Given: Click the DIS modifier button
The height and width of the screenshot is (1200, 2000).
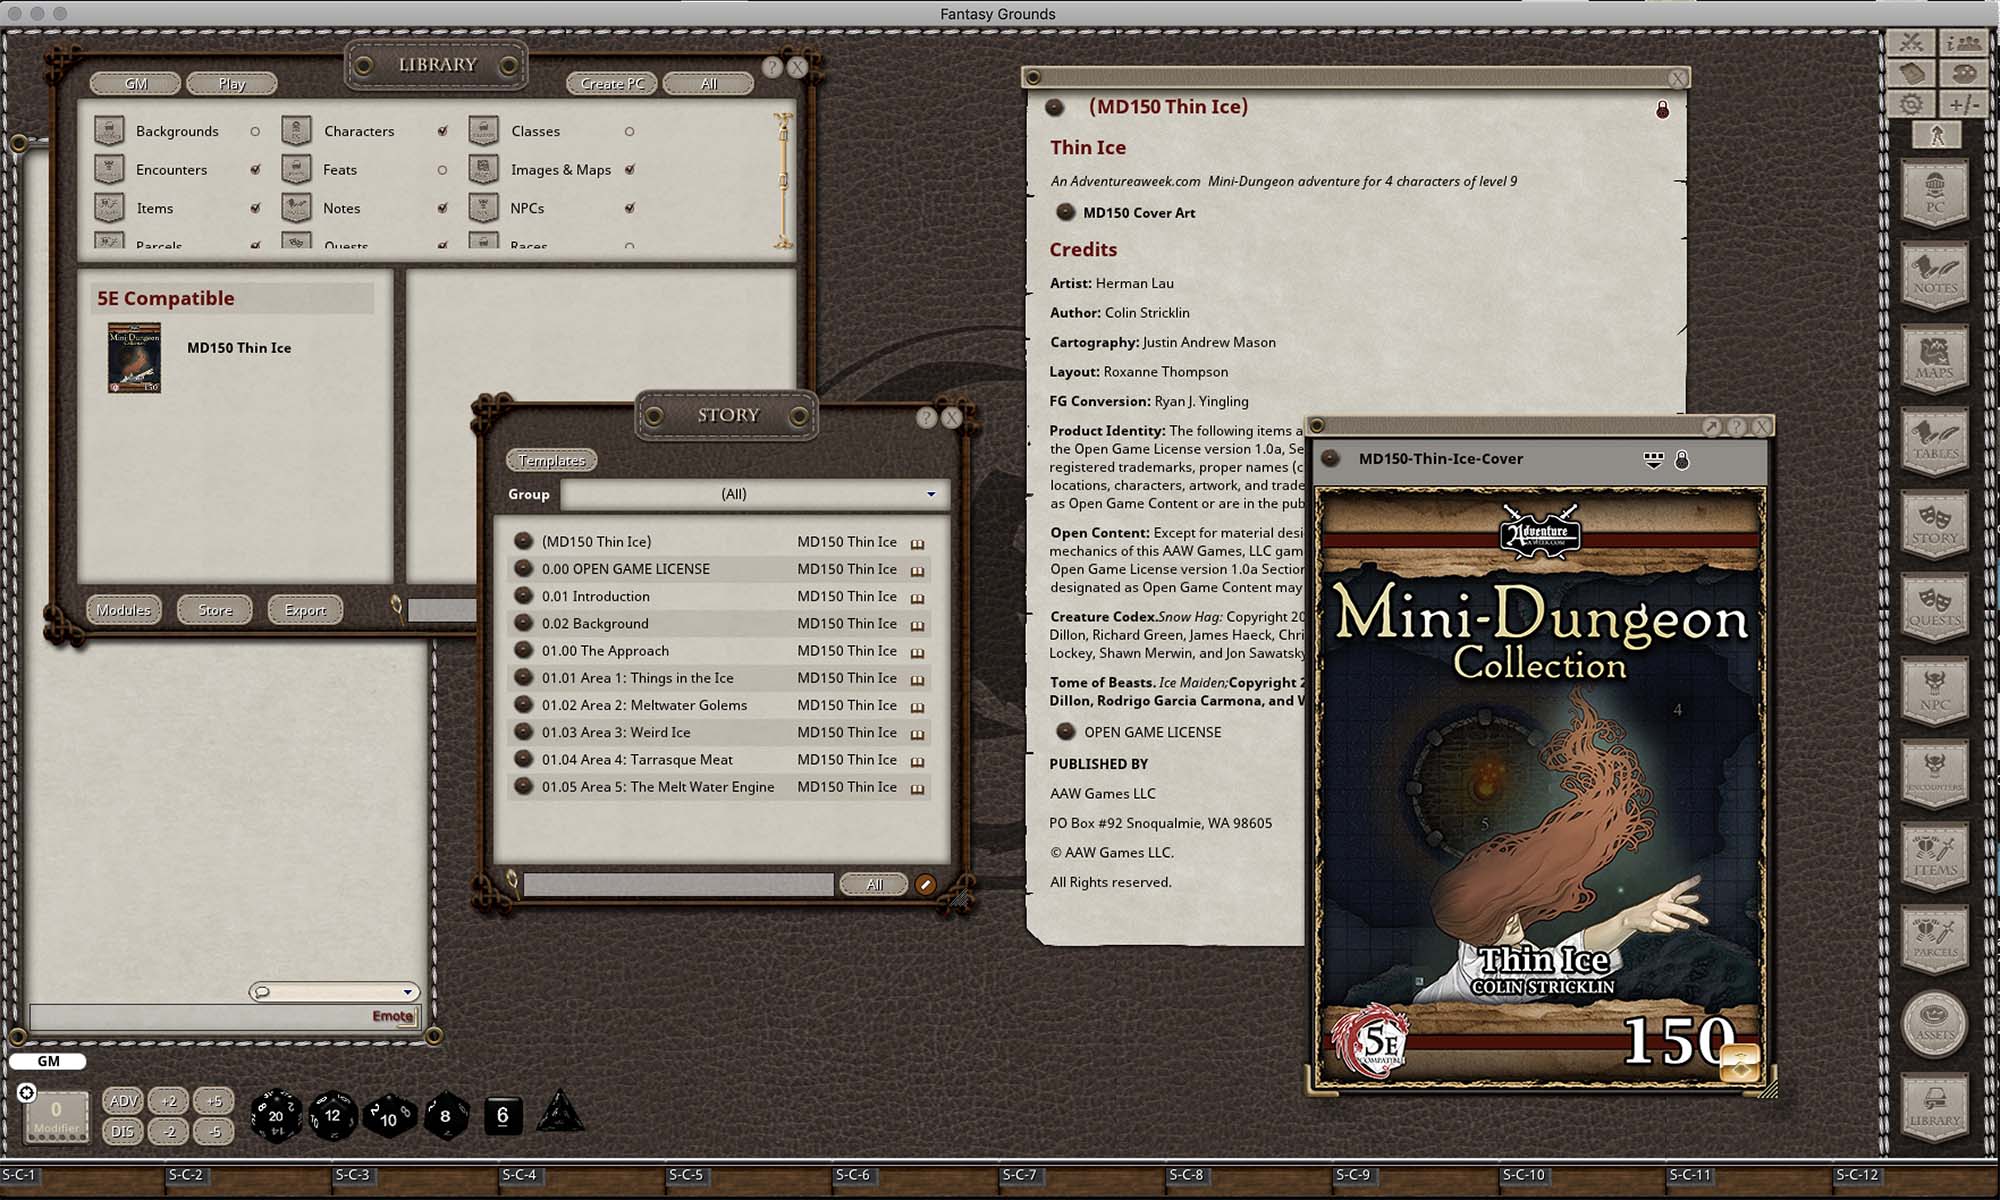Looking at the screenshot, I should (x=123, y=1132).
